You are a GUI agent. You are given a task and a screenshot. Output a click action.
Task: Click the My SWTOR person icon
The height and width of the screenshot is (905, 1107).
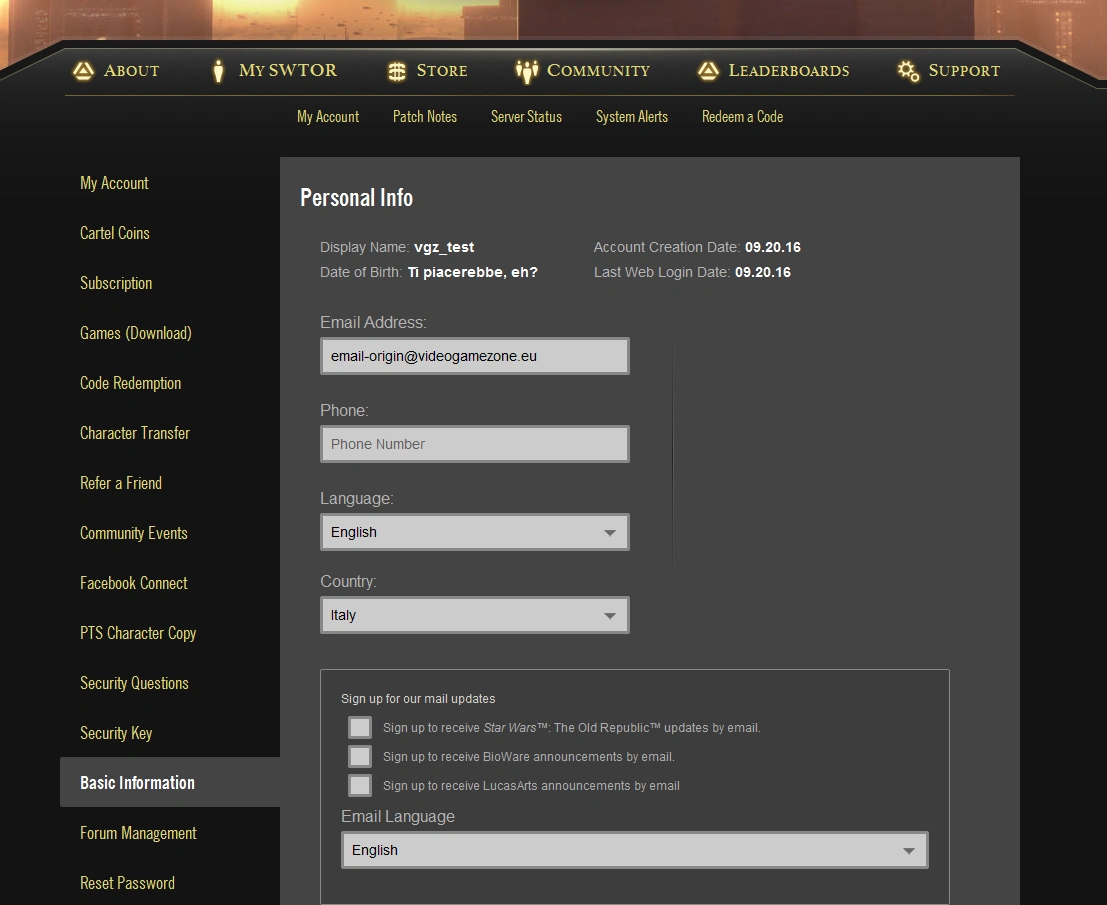point(218,71)
